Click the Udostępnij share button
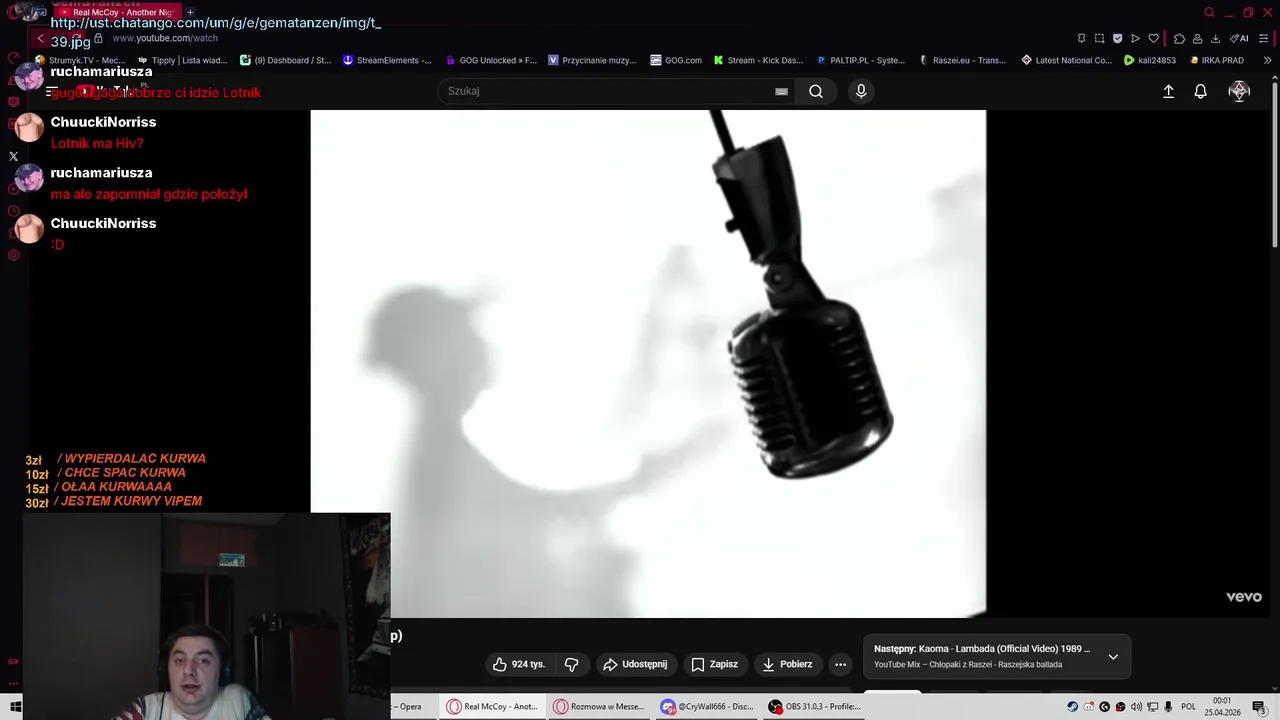Image resolution: width=1280 pixels, height=720 pixels. [x=635, y=664]
